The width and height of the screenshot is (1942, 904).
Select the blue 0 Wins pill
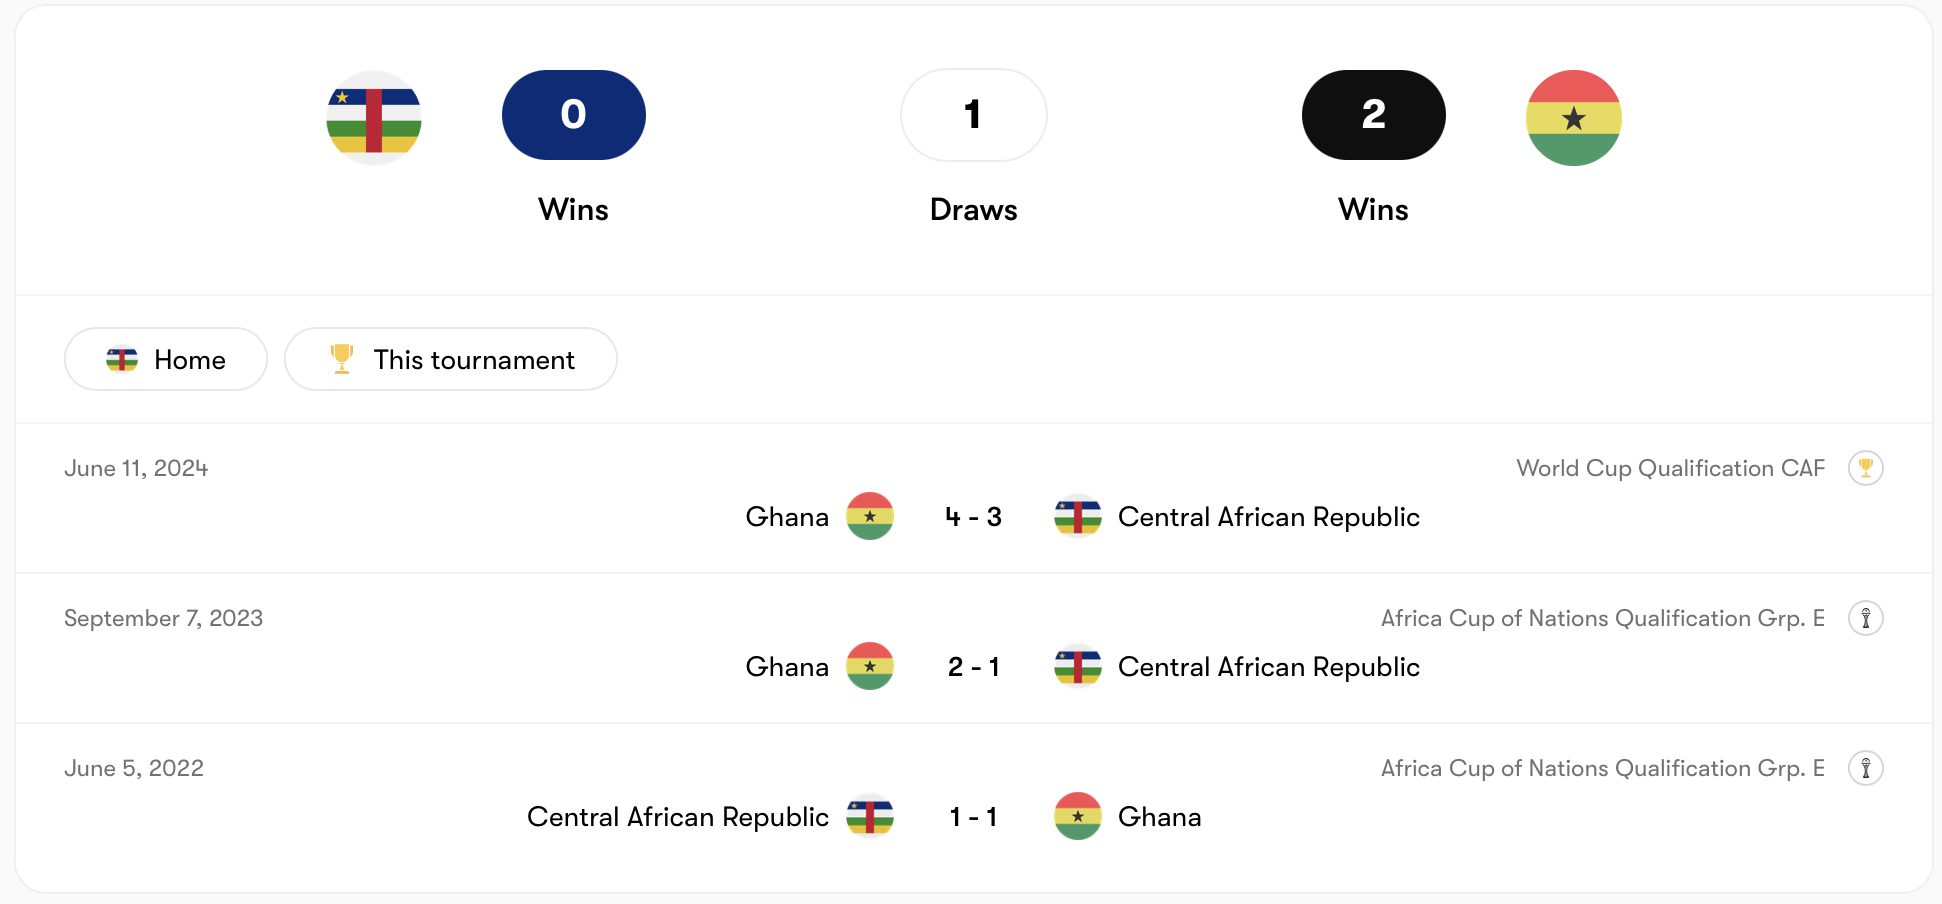(x=573, y=115)
